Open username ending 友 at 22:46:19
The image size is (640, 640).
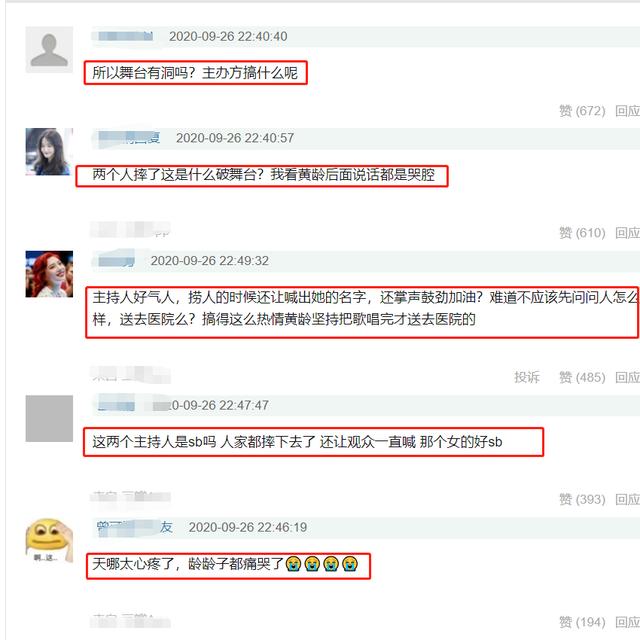tap(135, 527)
